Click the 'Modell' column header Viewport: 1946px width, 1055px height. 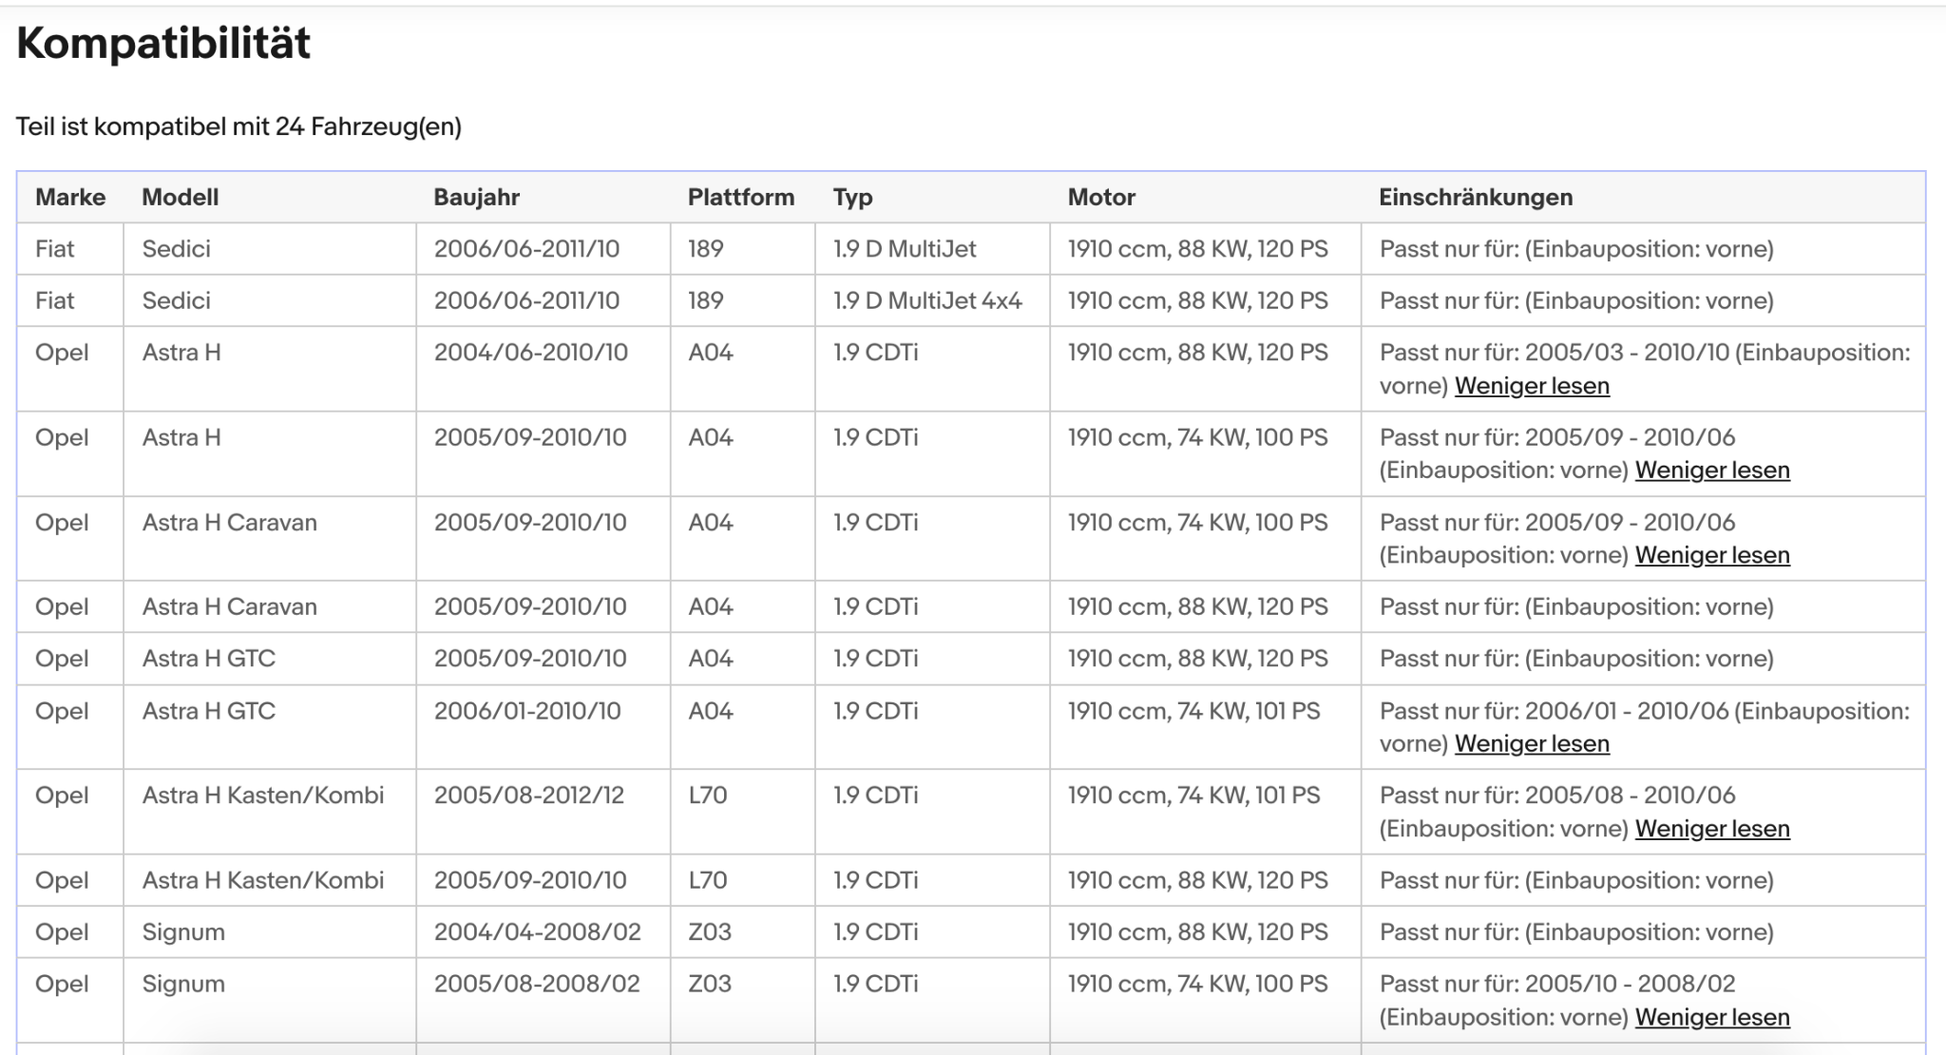pyautogui.click(x=180, y=197)
